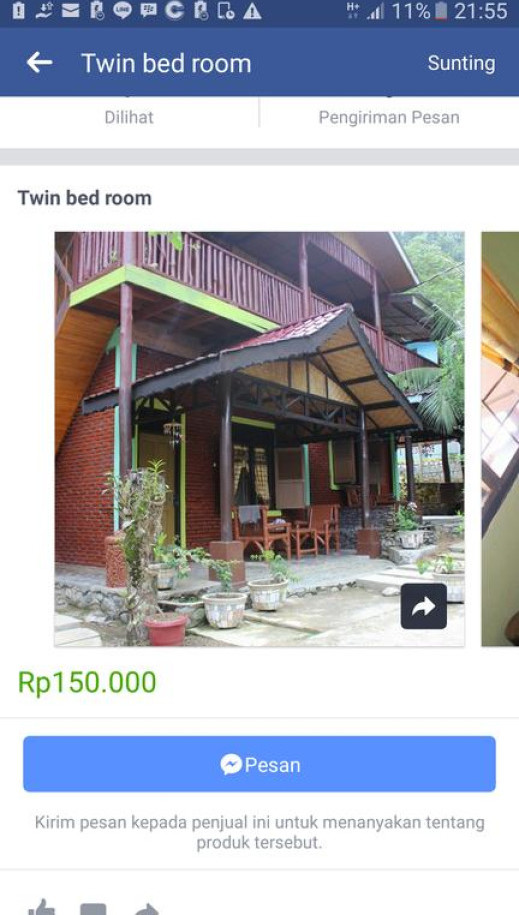Tap the share arrow on house photo
The width and height of the screenshot is (519, 915).
click(x=424, y=606)
